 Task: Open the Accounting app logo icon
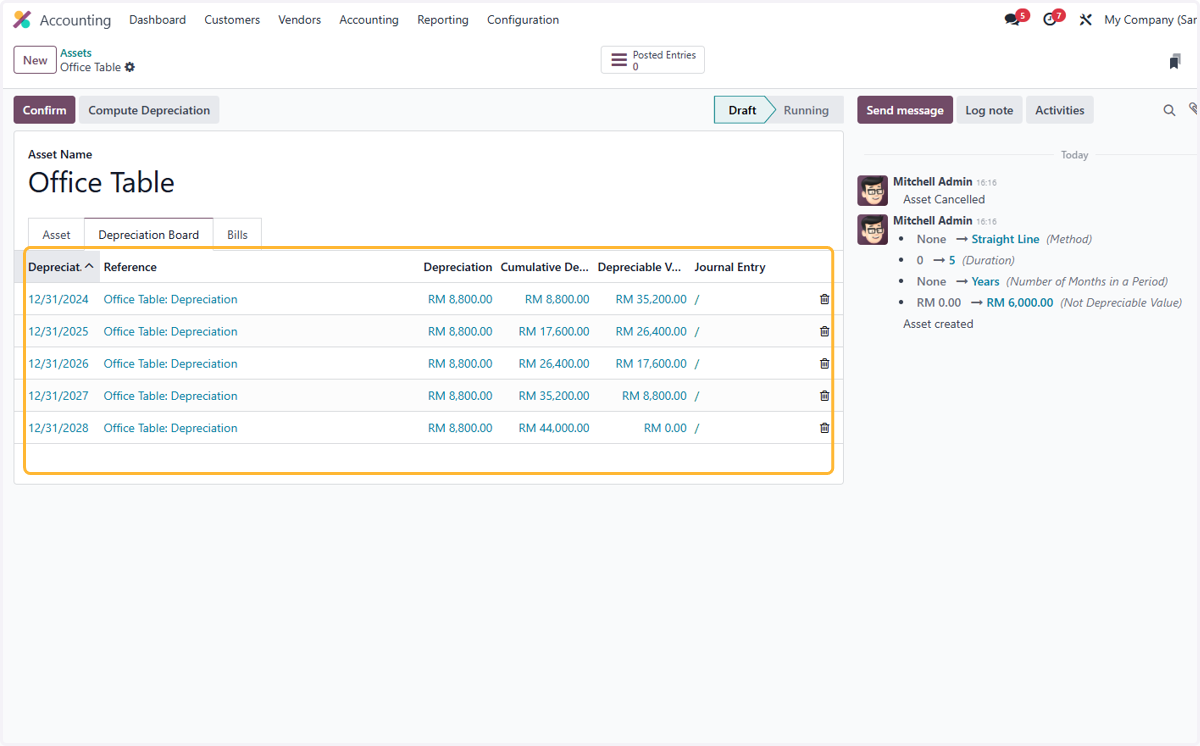pyautogui.click(x=22, y=20)
